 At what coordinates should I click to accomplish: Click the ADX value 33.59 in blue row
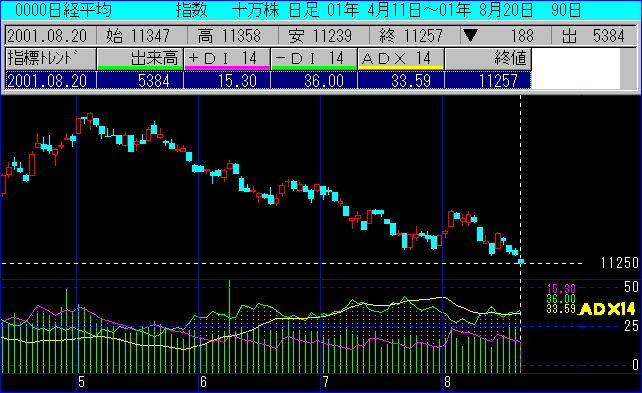click(401, 80)
